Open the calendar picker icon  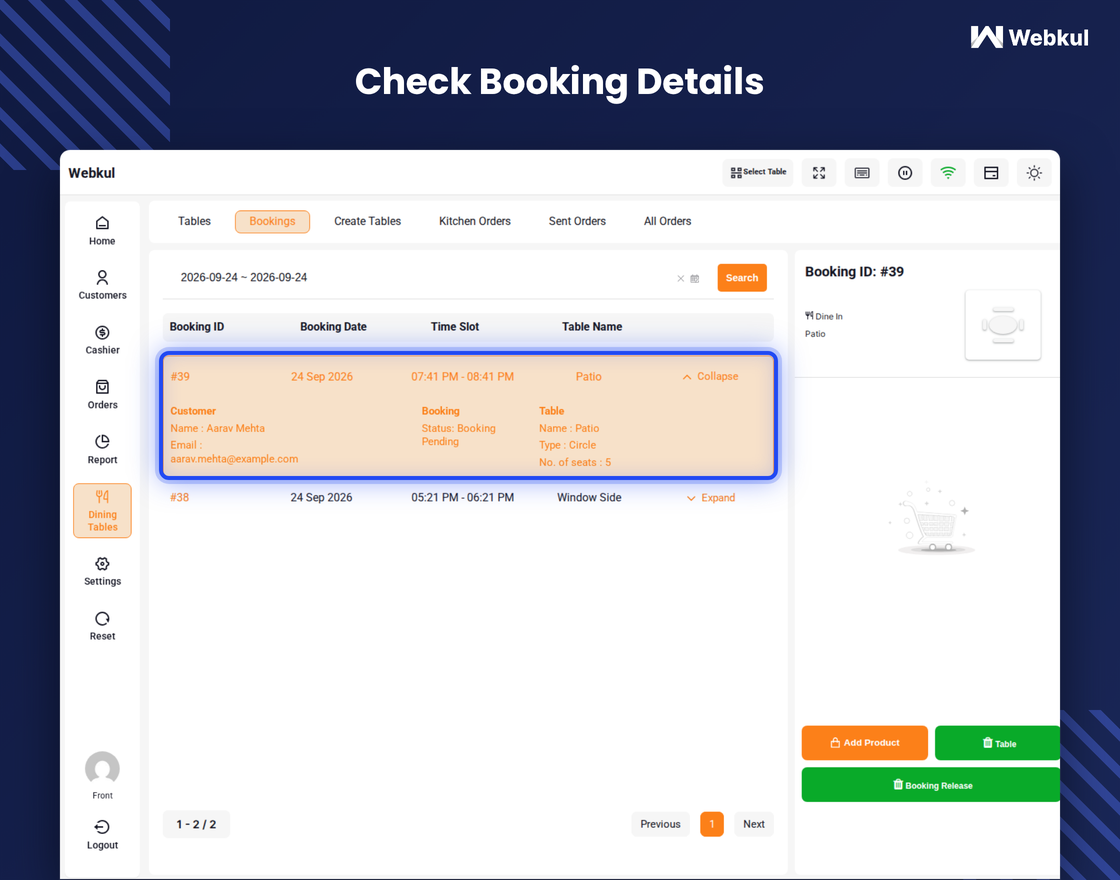(694, 279)
